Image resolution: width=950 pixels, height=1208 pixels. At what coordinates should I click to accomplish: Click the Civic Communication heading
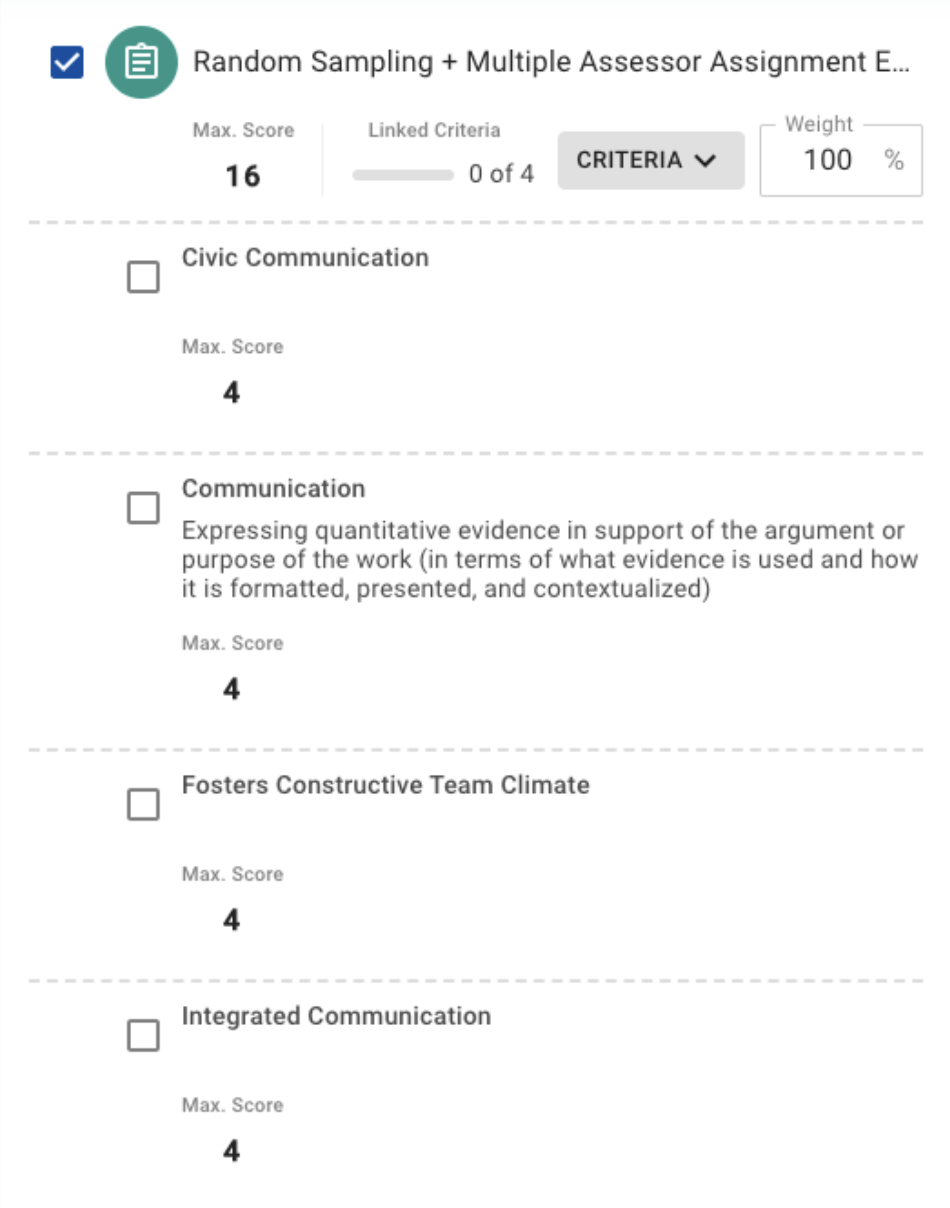pyautogui.click(x=305, y=257)
